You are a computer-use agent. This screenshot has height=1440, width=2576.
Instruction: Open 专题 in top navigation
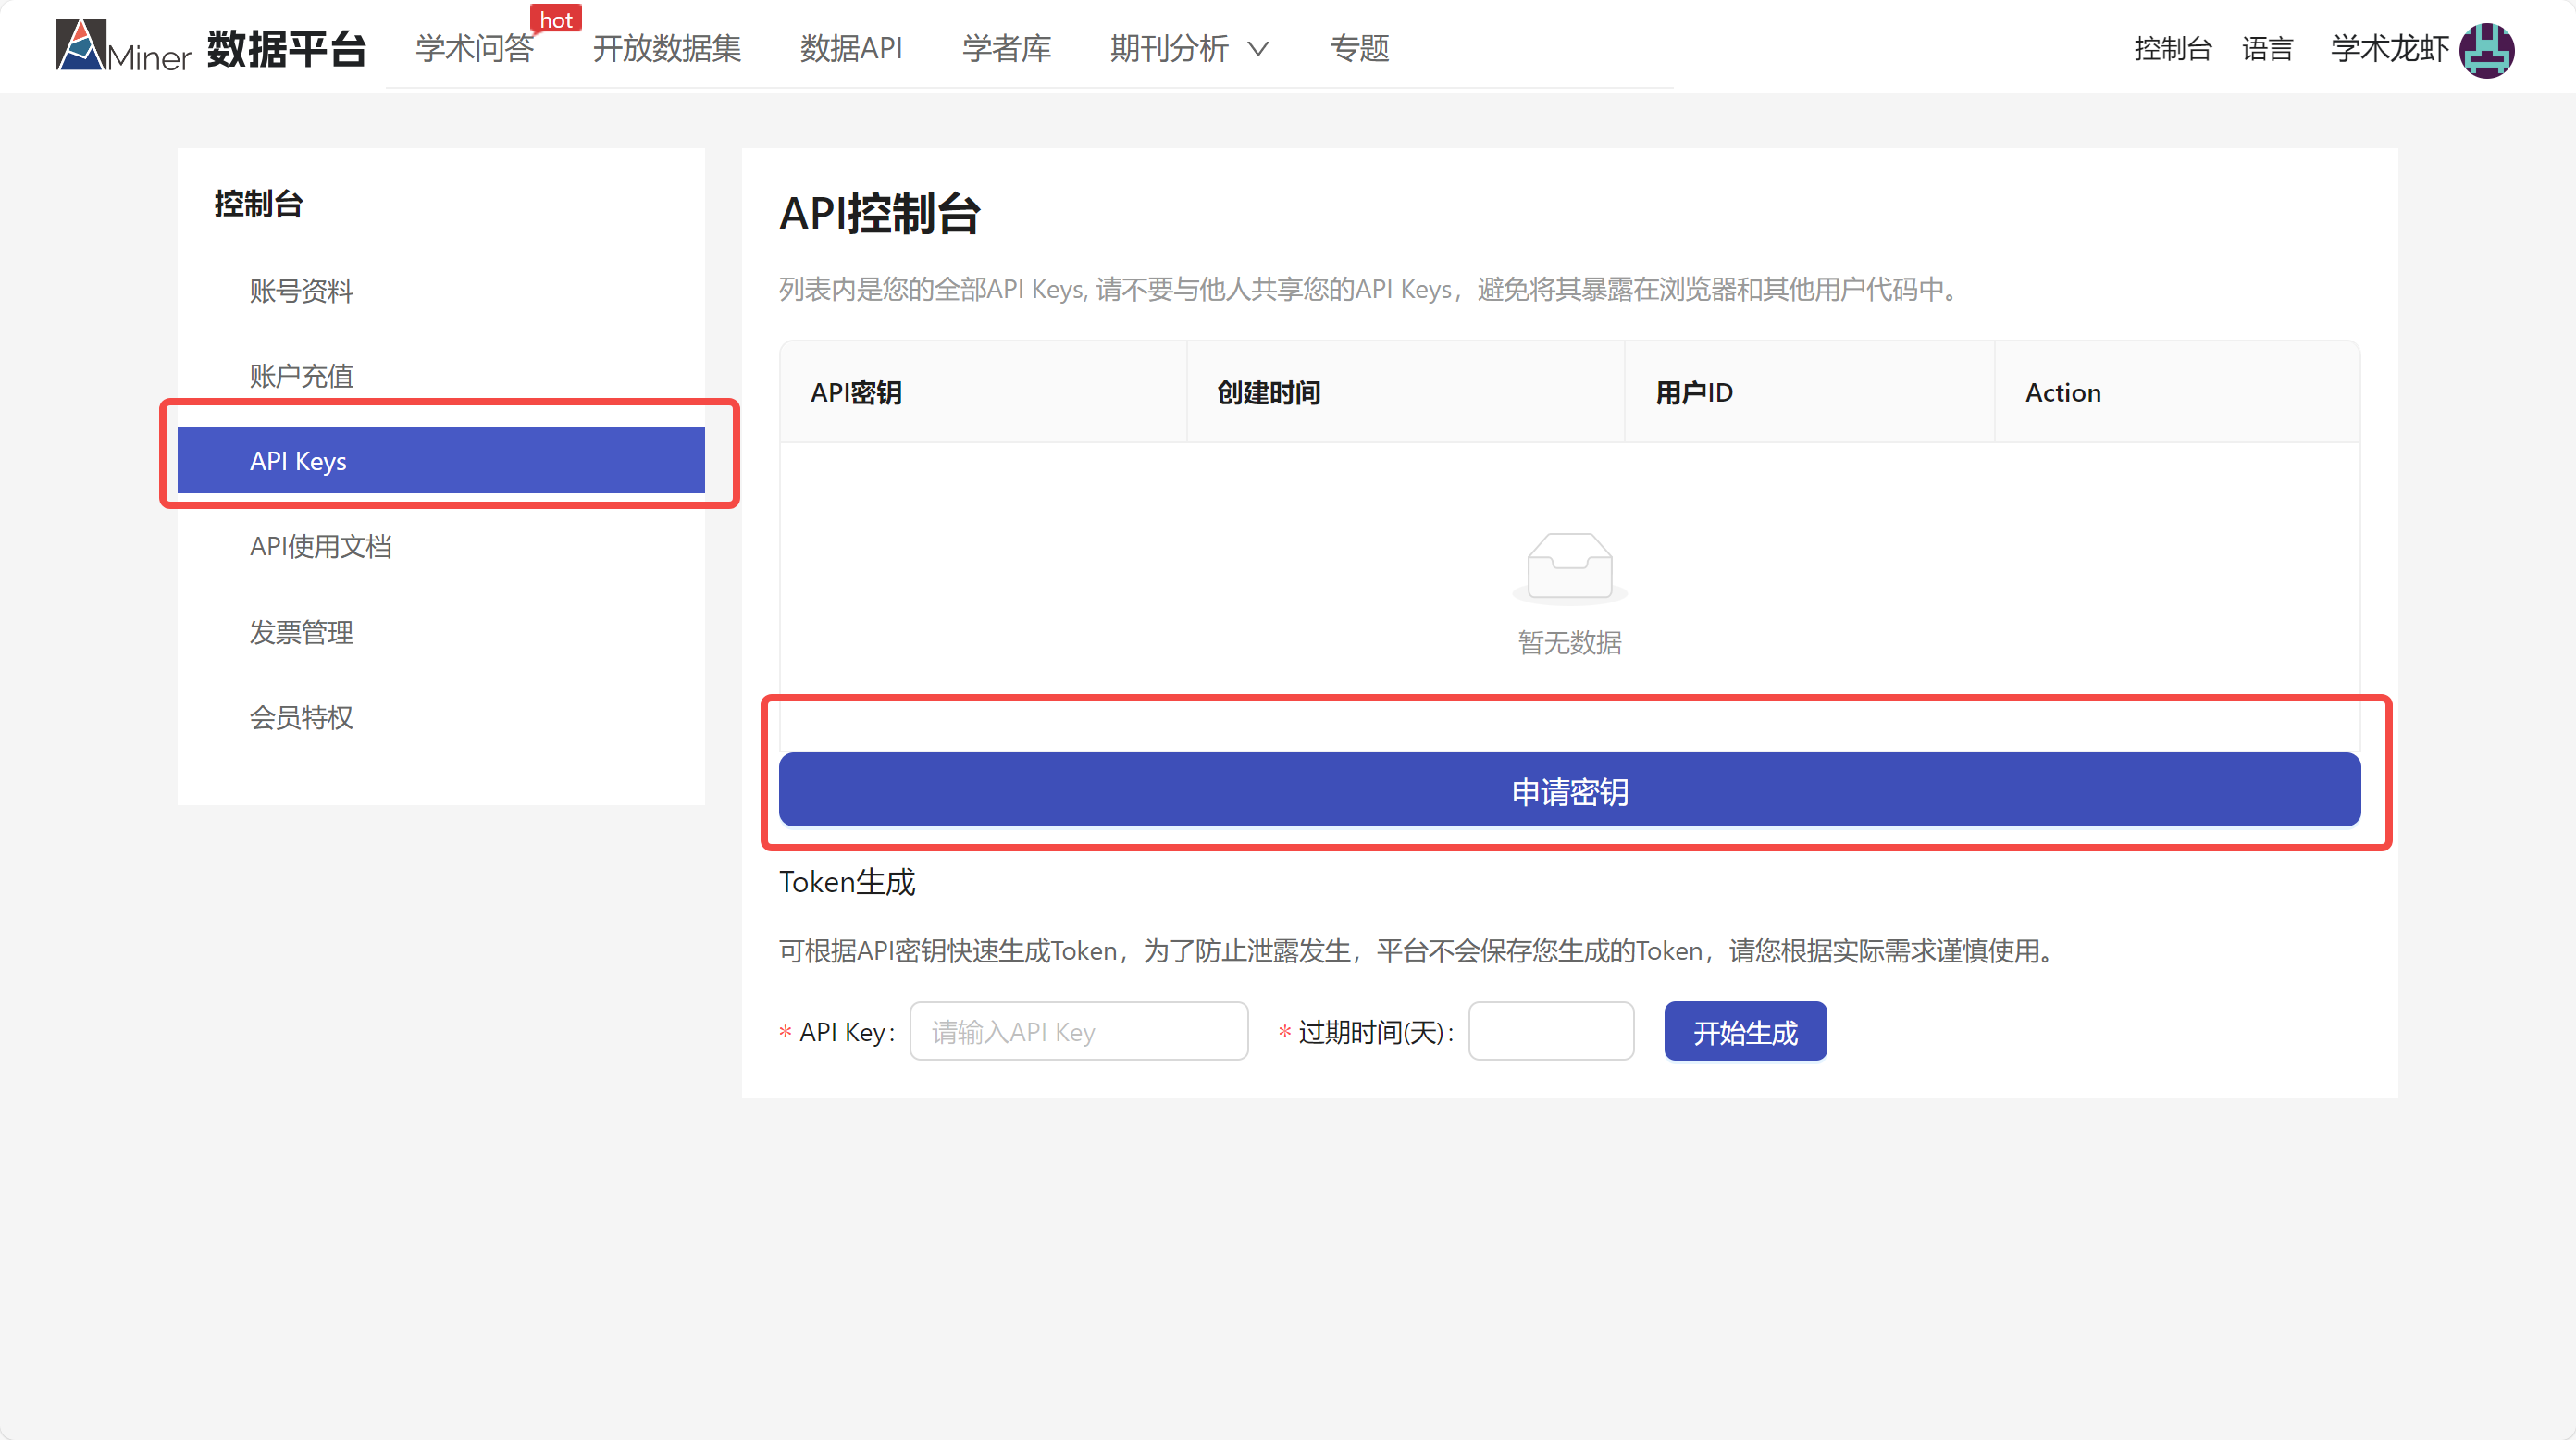point(1359,49)
